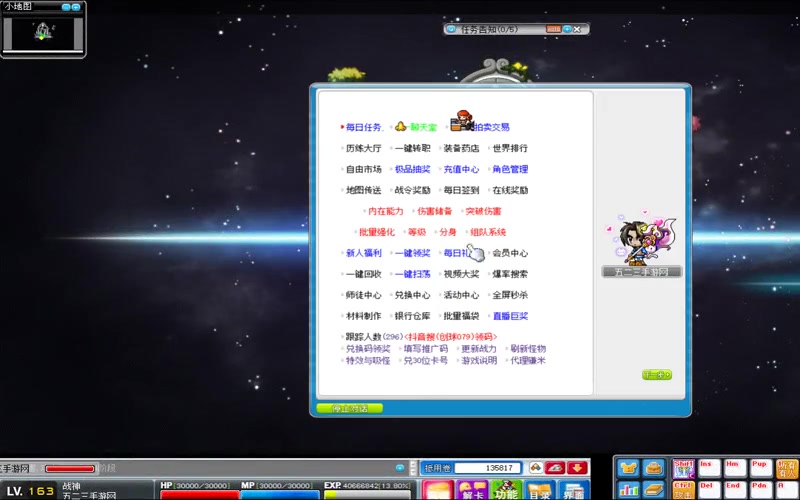The image size is (800, 500).
Task: Minimize the 小地图 minimap panel
Action: click(x=65, y=7)
